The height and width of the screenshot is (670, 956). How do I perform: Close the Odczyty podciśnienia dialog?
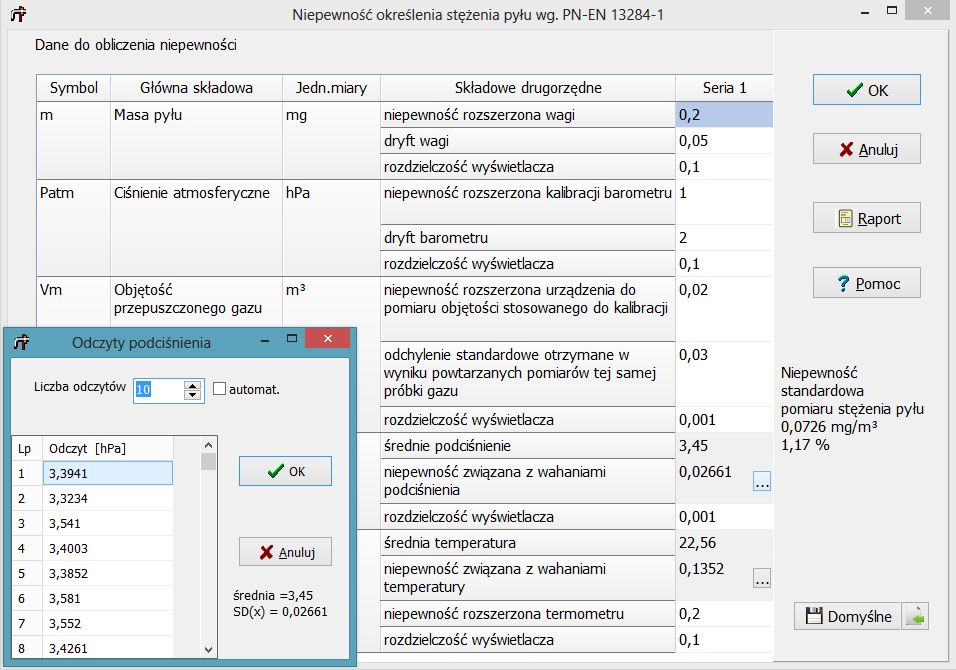[x=327, y=338]
